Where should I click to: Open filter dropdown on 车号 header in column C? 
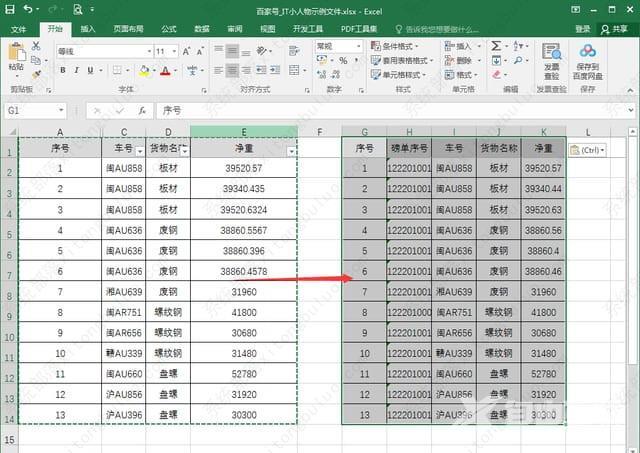(140, 152)
